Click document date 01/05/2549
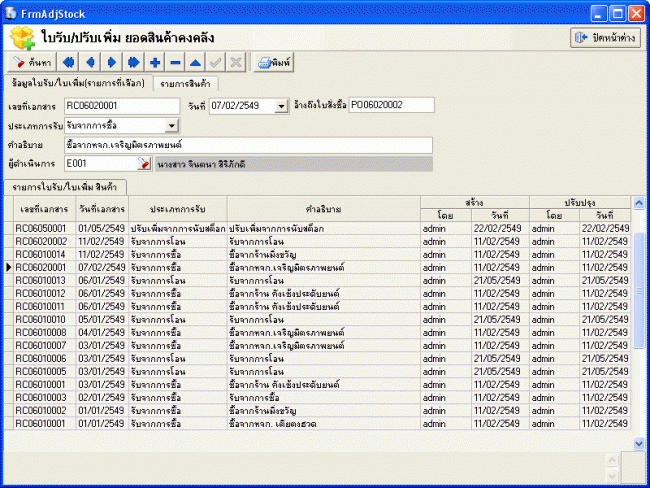This screenshot has height=488, width=650. coord(102,228)
